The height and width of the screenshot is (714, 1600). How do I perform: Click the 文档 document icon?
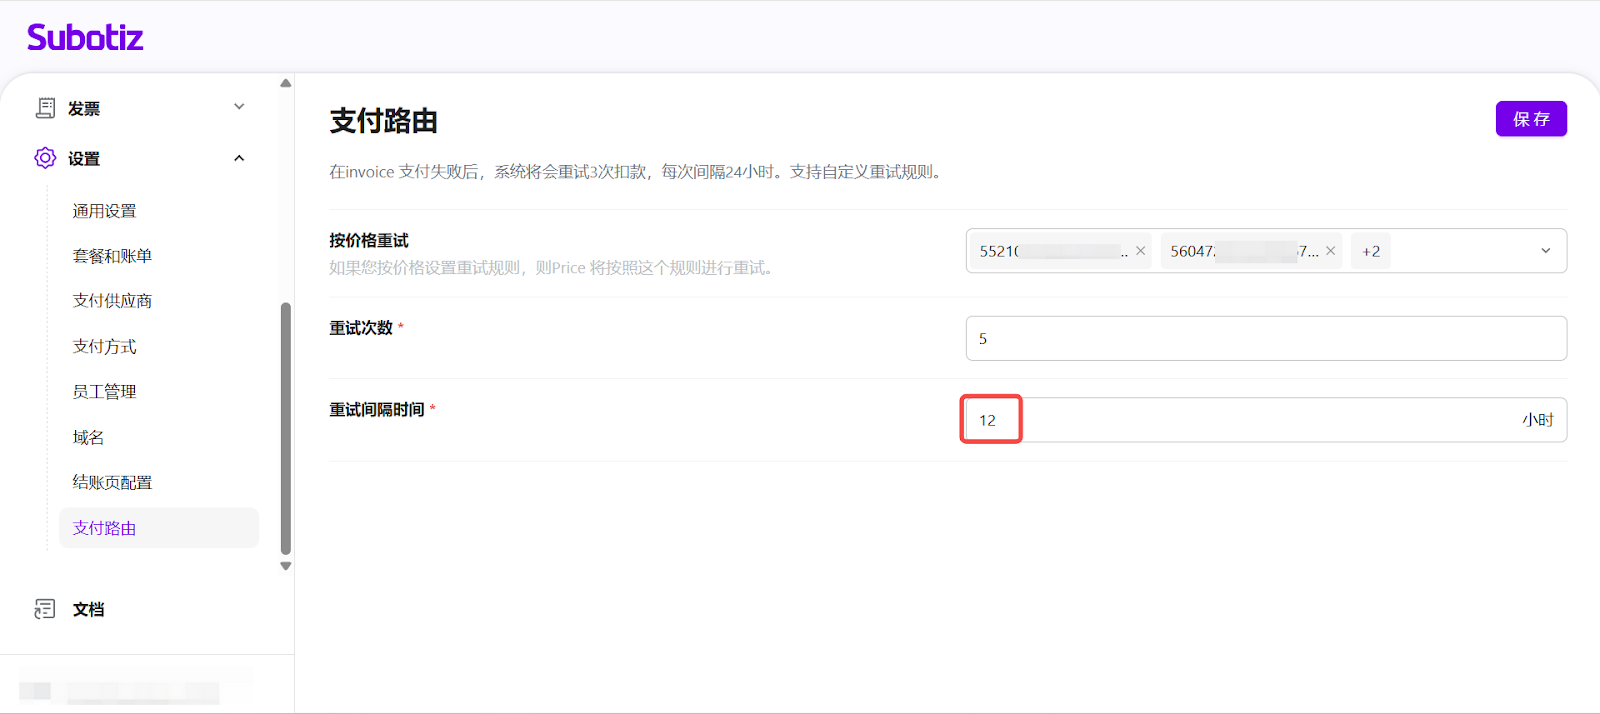point(45,609)
